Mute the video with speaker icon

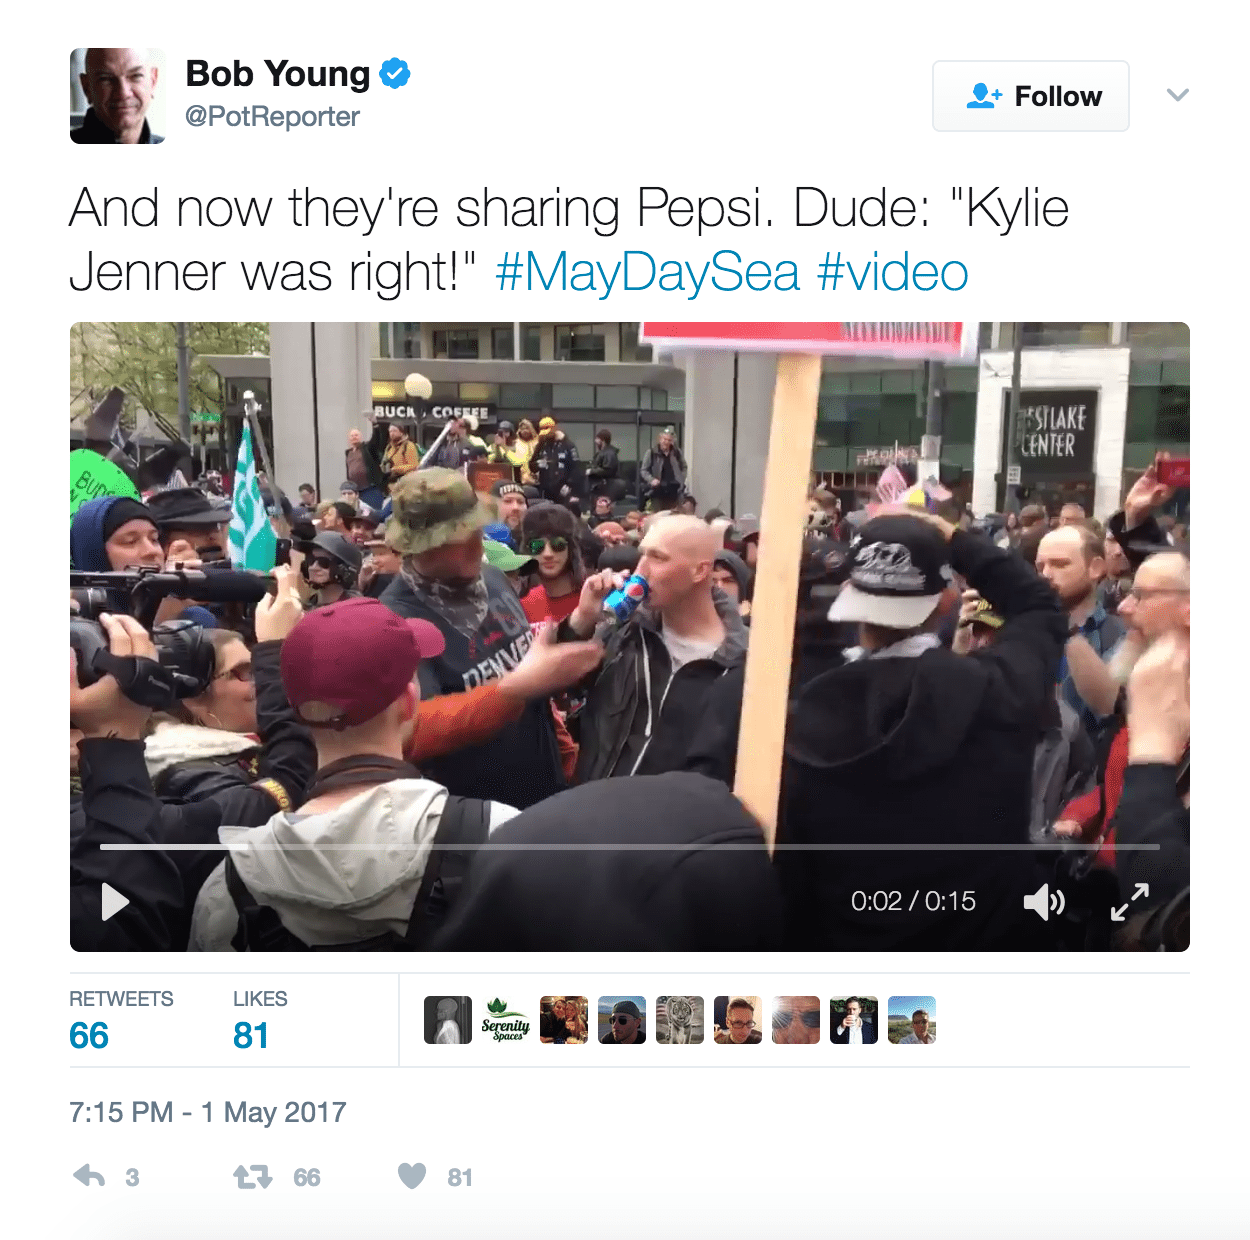point(1044,902)
